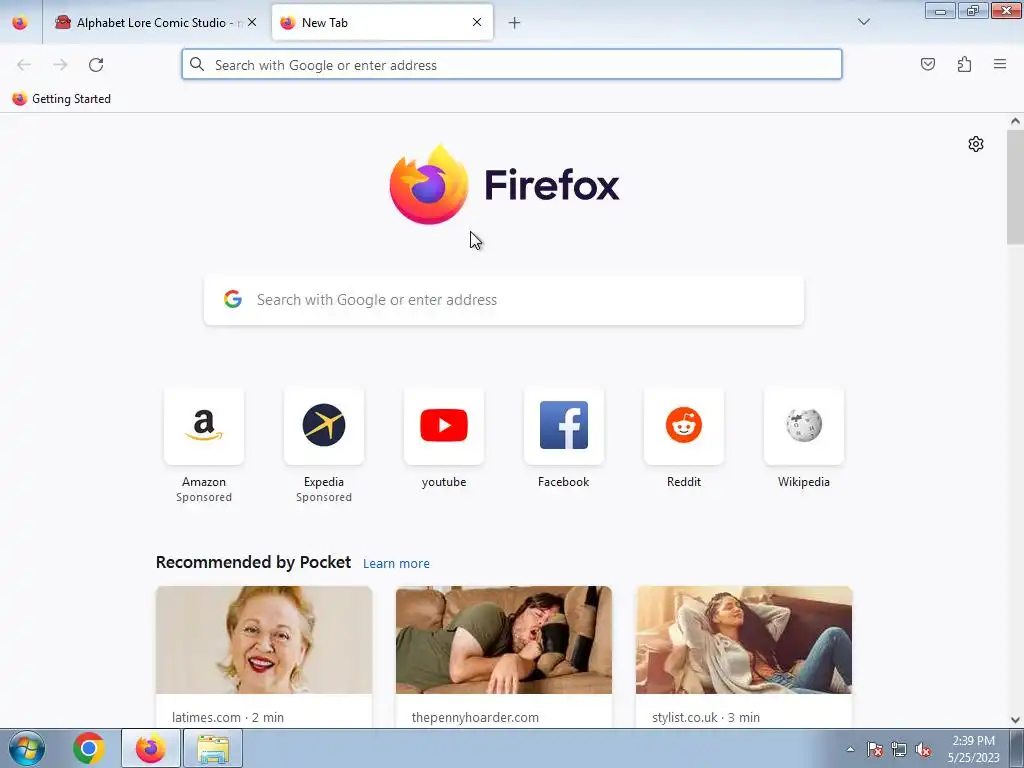Open the thepennyhoarder.com article thumbnail
Viewport: 1024px width, 768px height.
click(504, 640)
